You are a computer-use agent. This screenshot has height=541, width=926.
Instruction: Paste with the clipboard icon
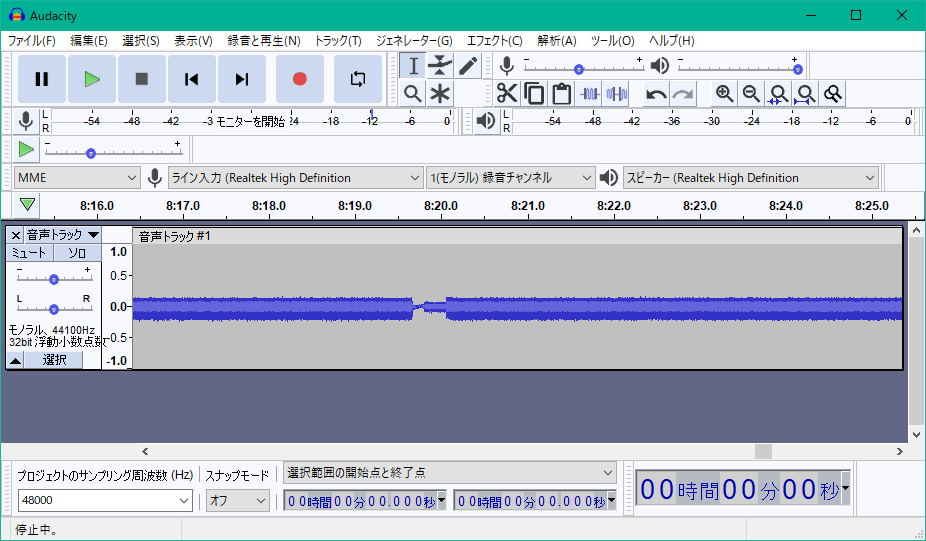pos(561,93)
